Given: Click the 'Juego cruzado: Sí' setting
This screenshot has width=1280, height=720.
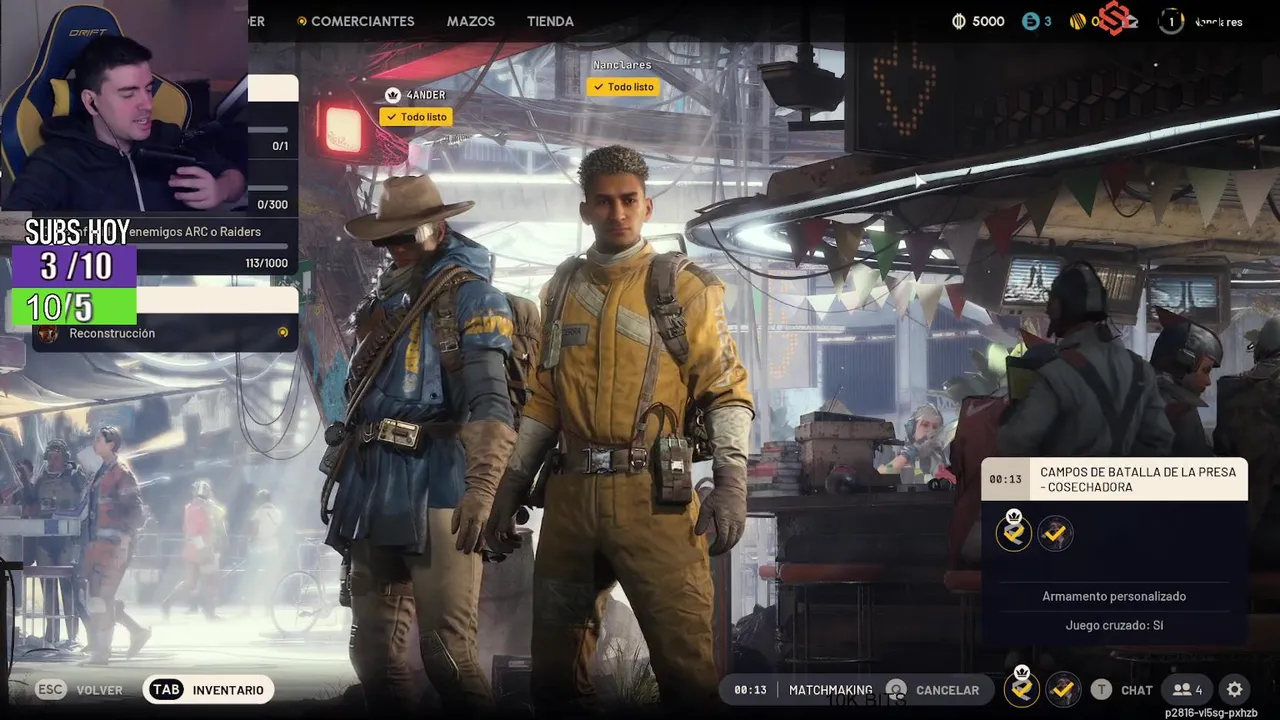Looking at the screenshot, I should (1114, 625).
